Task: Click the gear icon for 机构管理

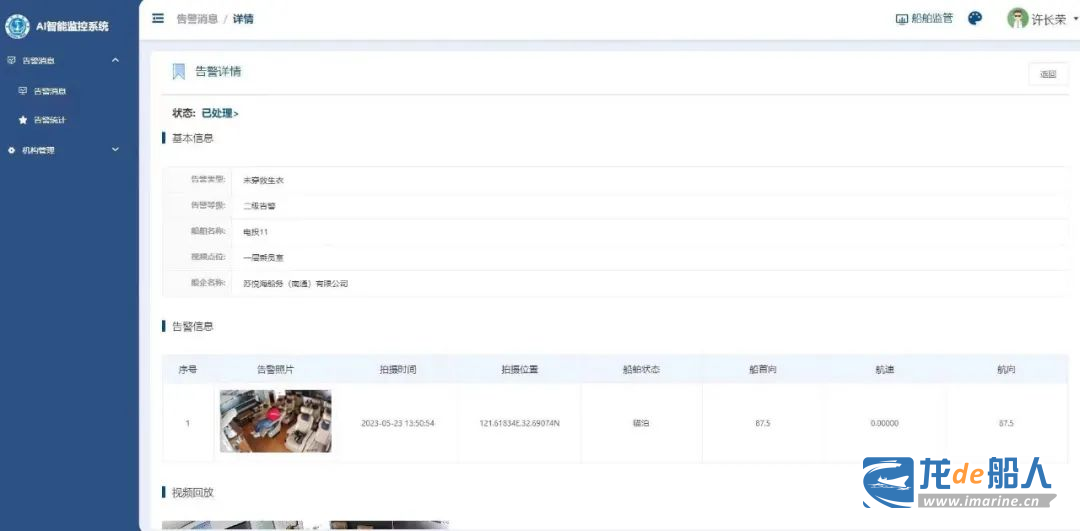Action: pyautogui.click(x=12, y=150)
